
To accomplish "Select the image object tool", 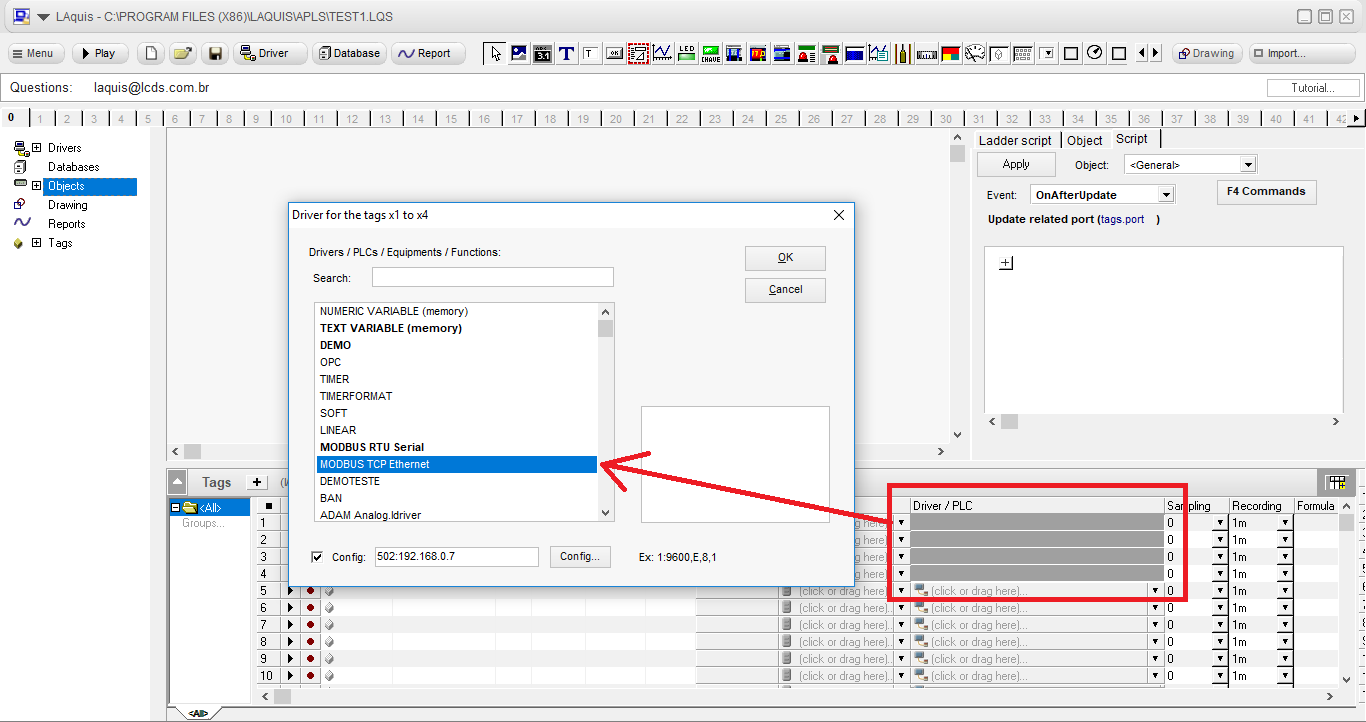I will coord(519,53).
